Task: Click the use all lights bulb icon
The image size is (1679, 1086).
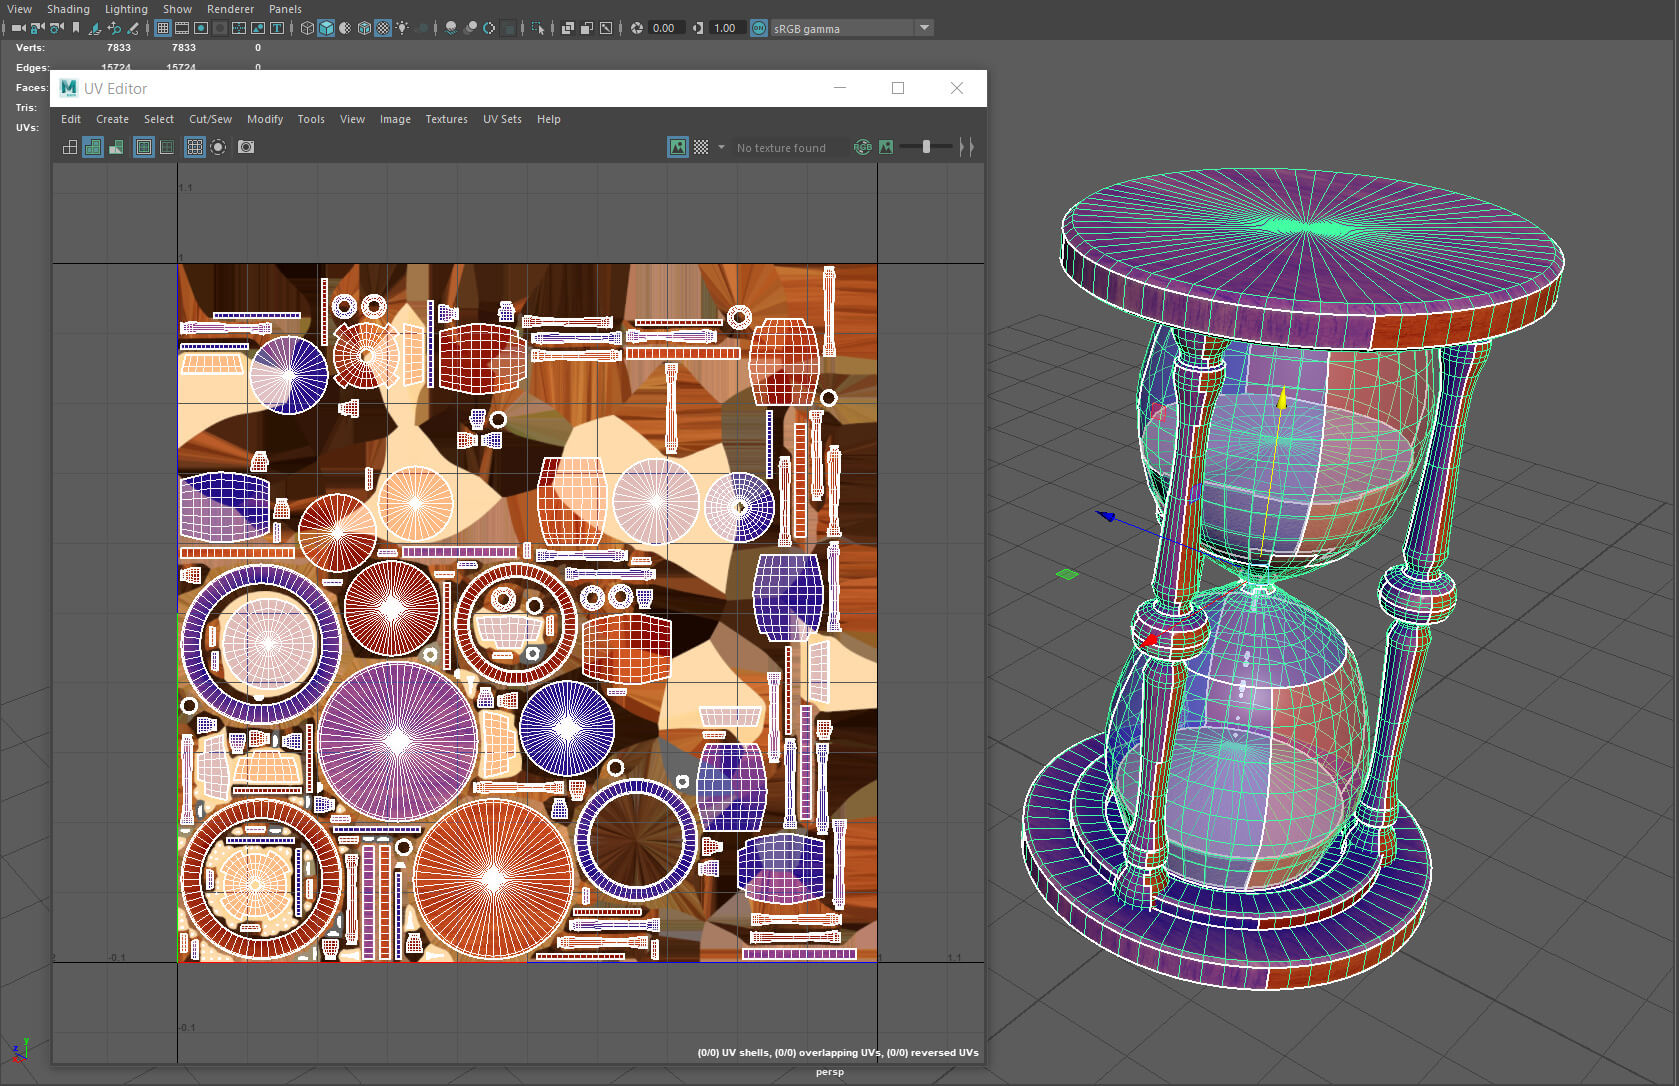Action: pyautogui.click(x=402, y=28)
